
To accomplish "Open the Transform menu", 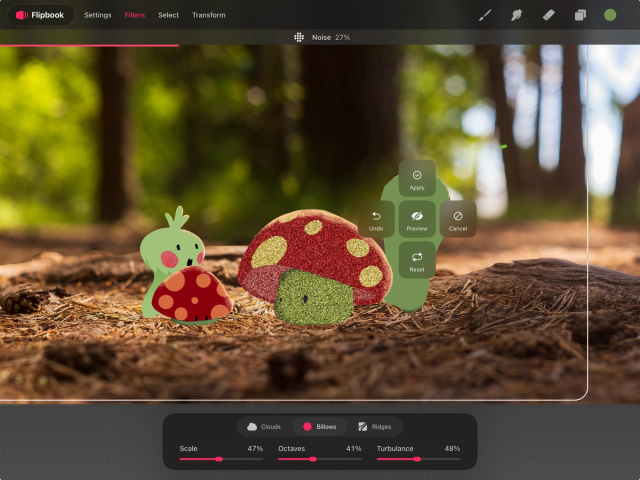I will (209, 15).
